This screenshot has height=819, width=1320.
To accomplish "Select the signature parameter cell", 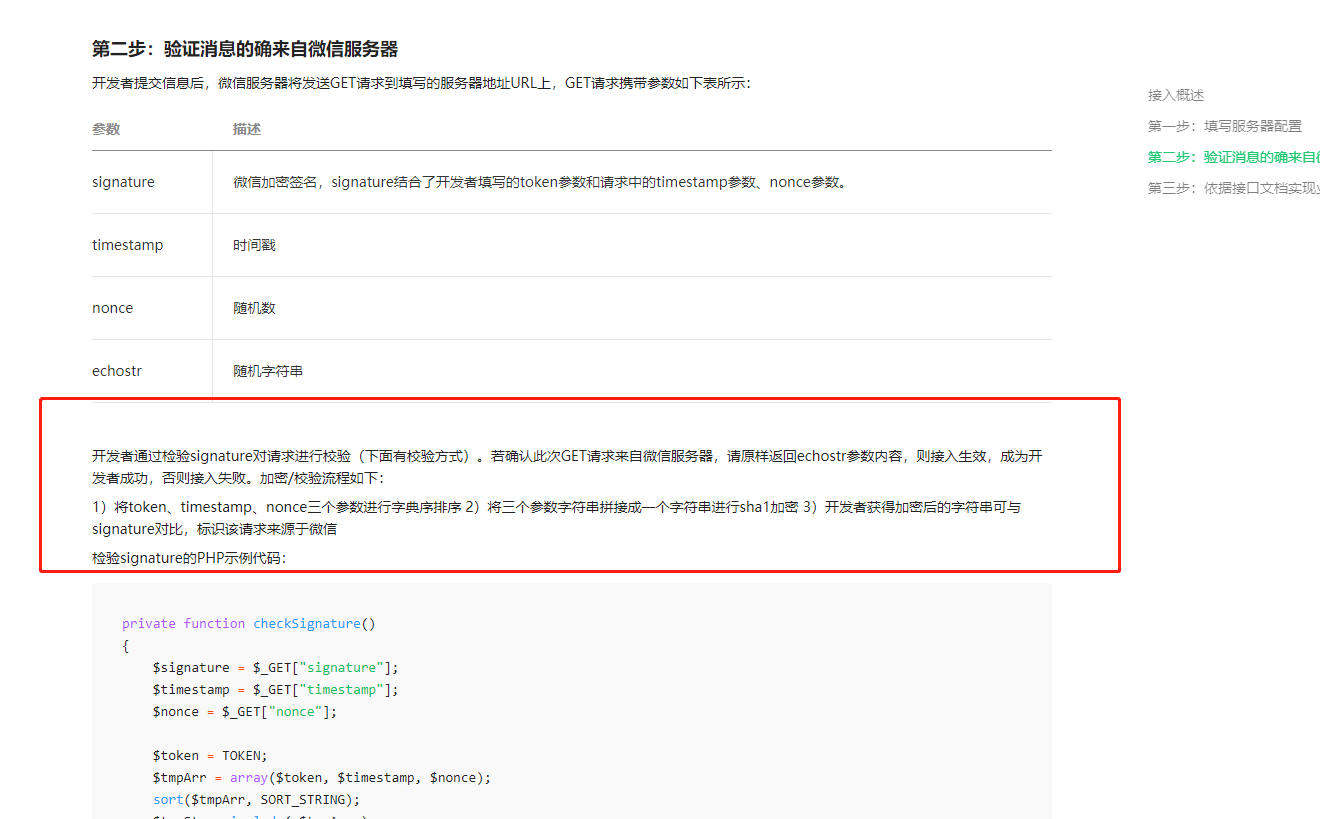I will (x=152, y=182).
